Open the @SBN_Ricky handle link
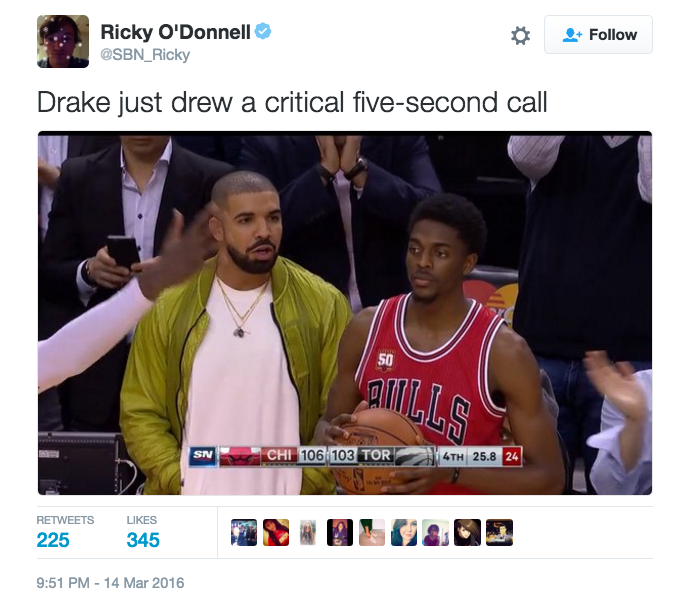The height and width of the screenshot is (598, 691). tap(145, 55)
